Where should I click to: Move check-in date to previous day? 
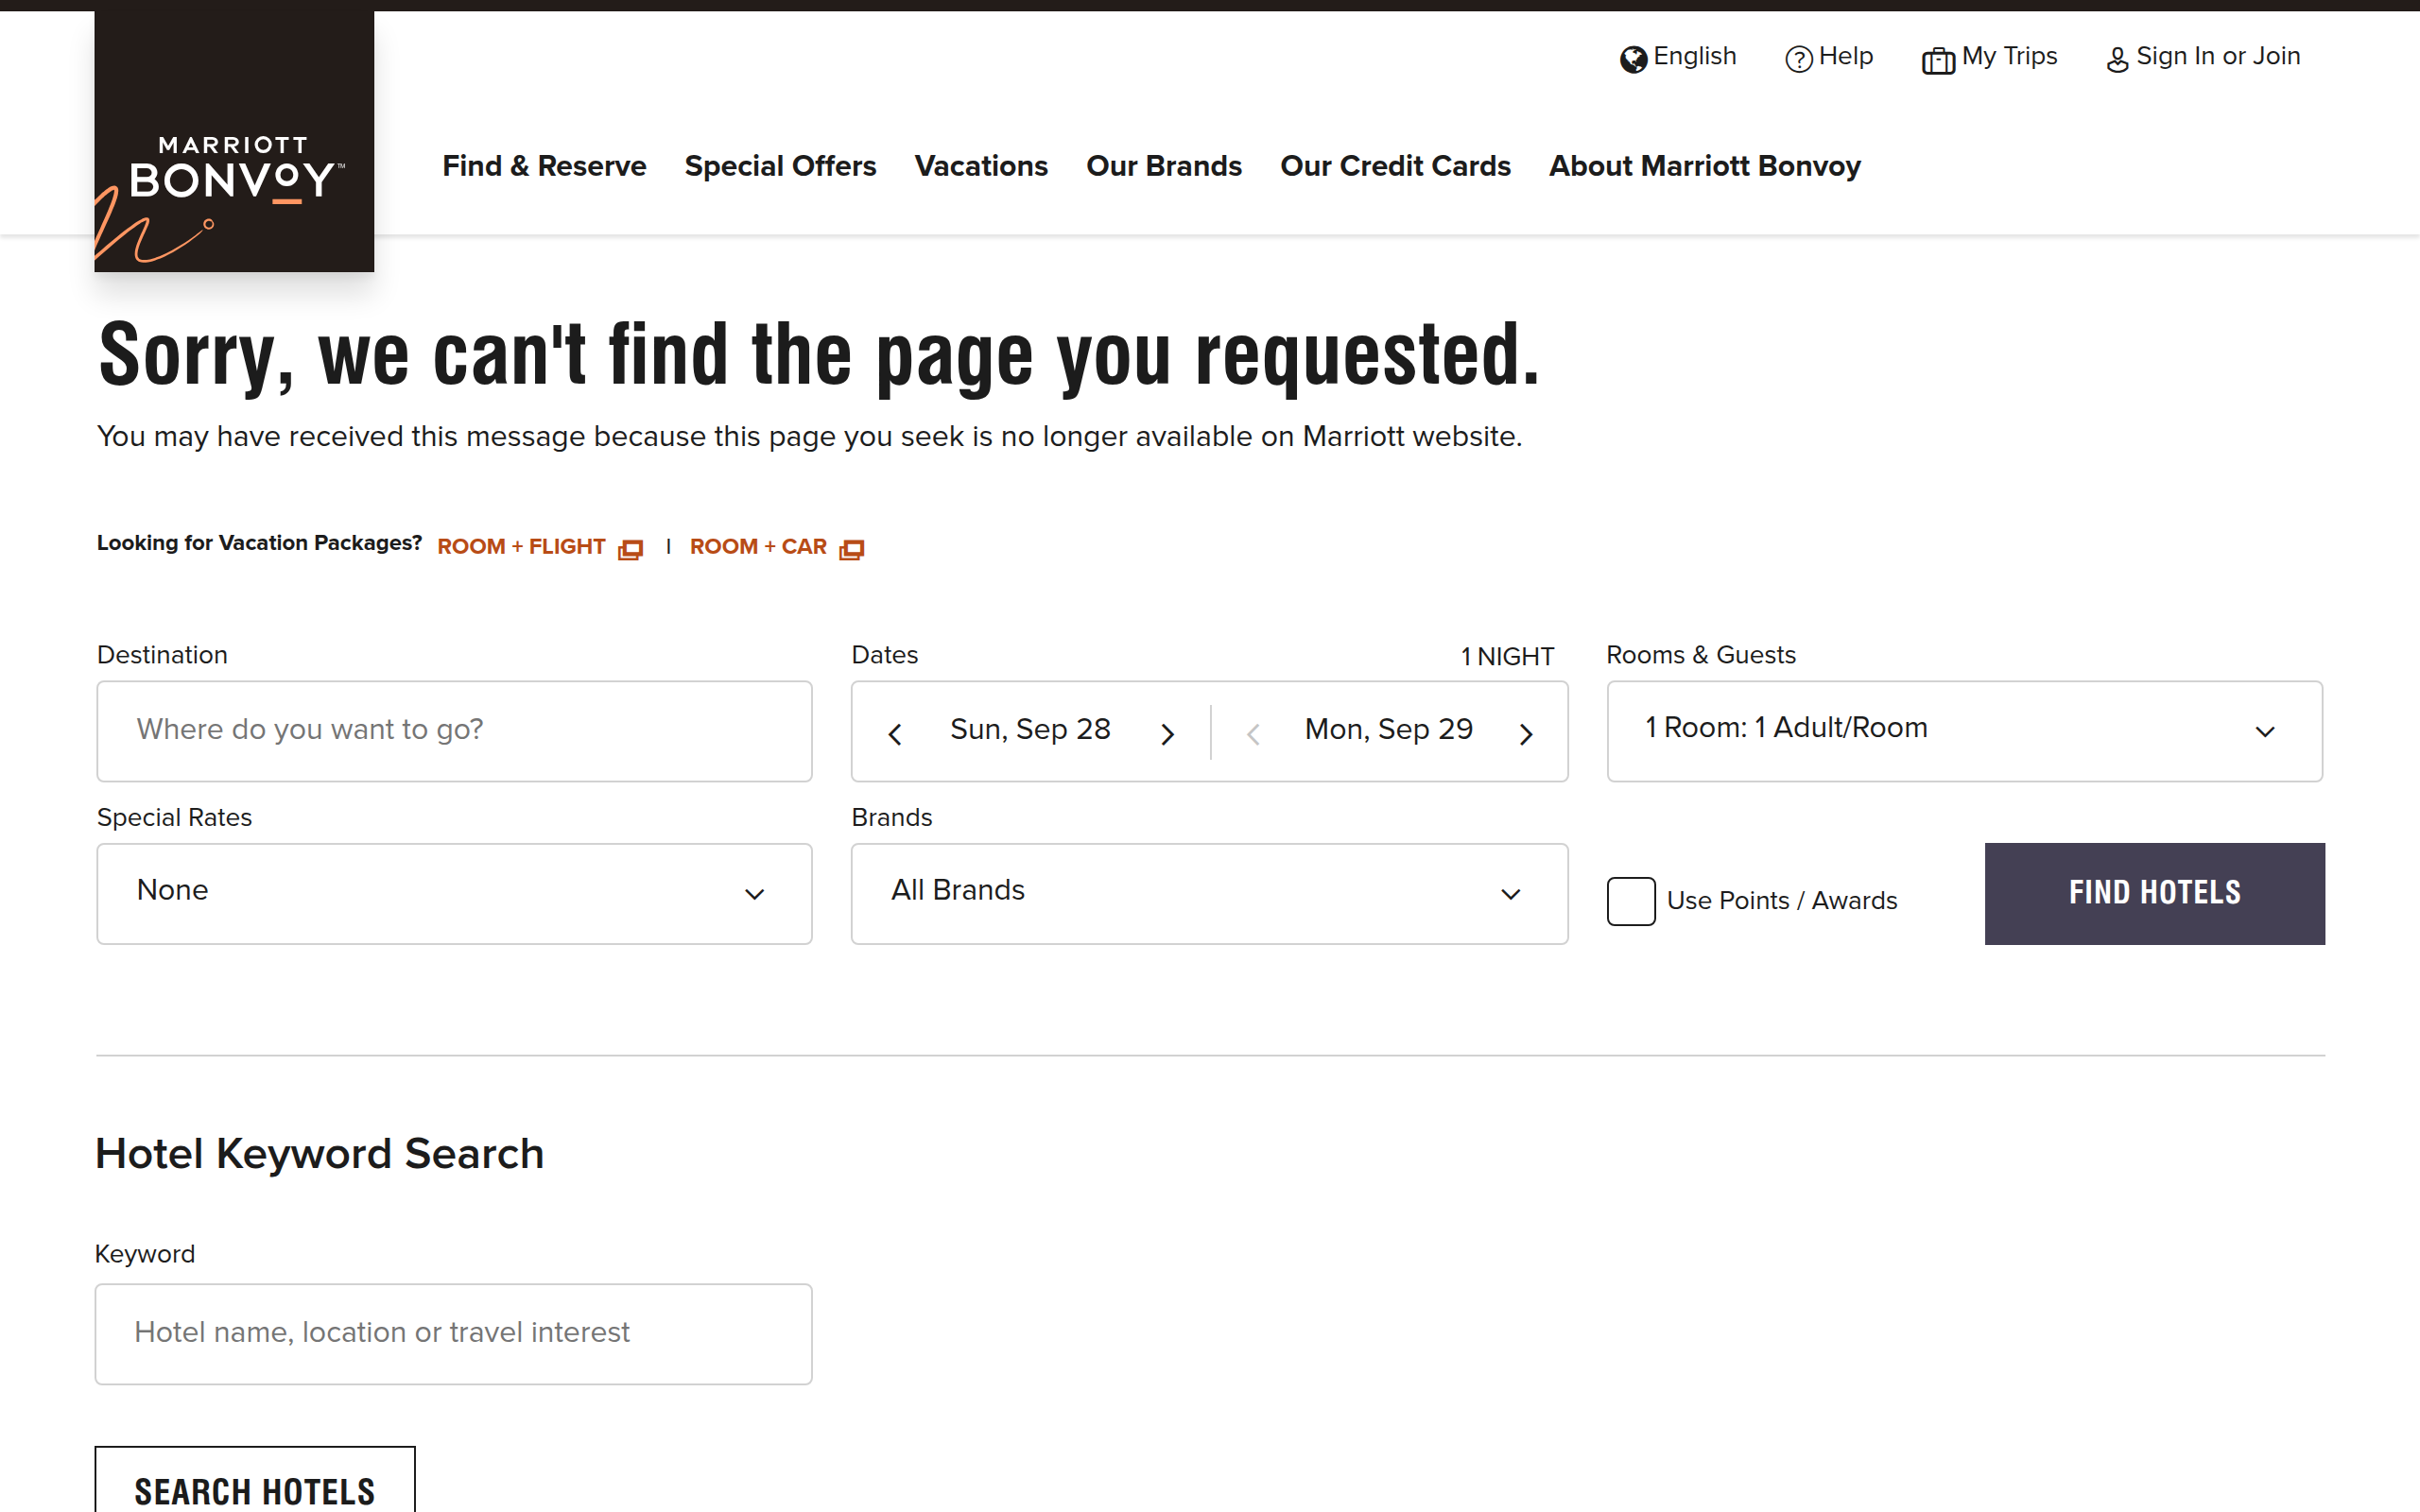pyautogui.click(x=895, y=734)
